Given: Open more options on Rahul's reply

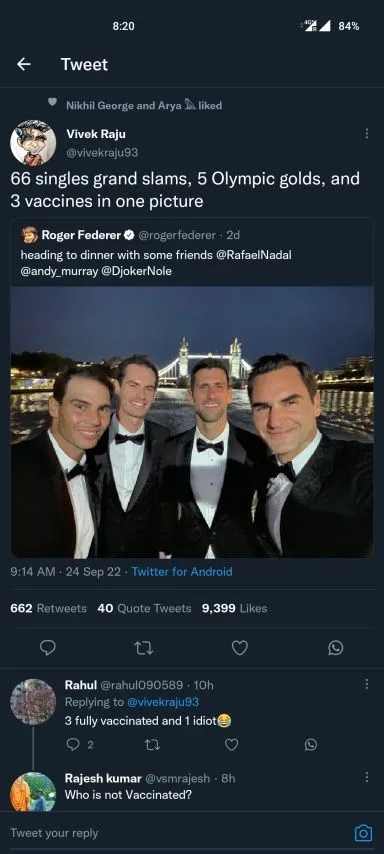Looking at the screenshot, I should [x=367, y=684].
